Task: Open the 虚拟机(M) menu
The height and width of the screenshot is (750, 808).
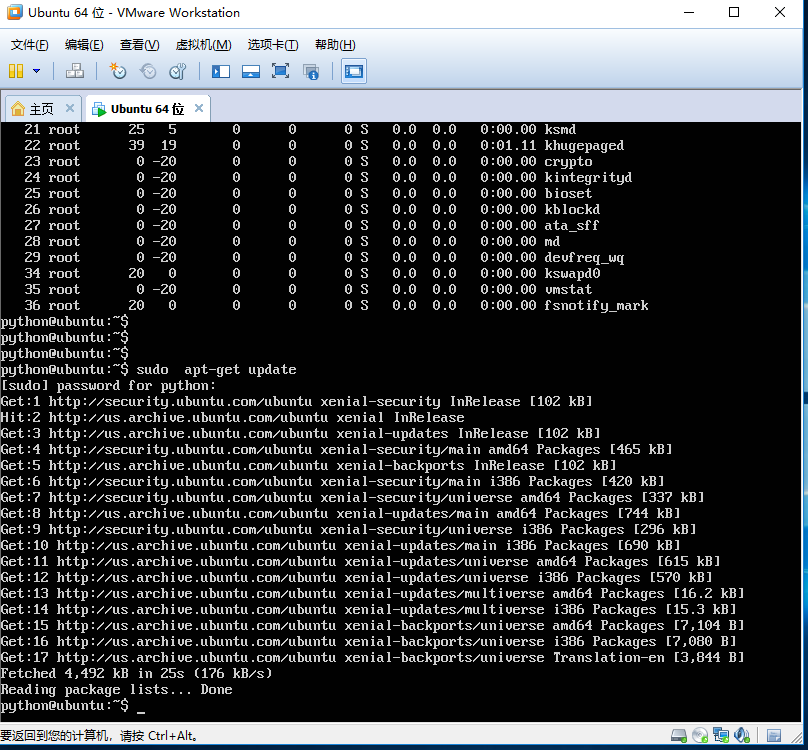Action: coord(203,45)
